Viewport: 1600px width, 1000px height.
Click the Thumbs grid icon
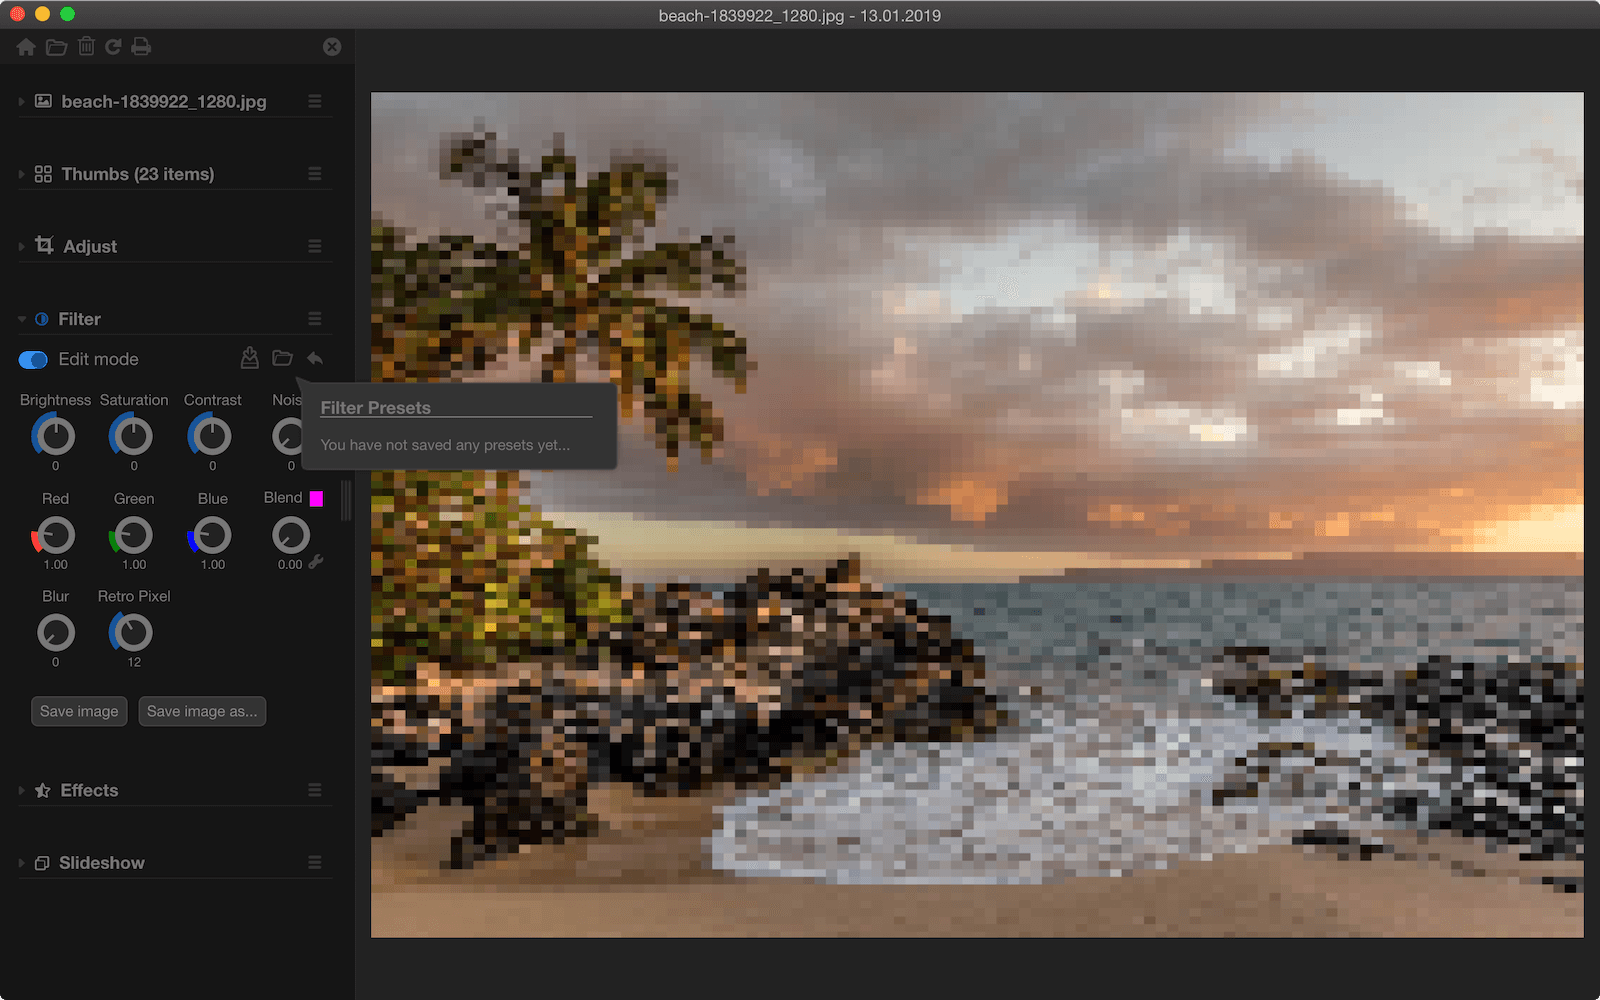(43, 174)
